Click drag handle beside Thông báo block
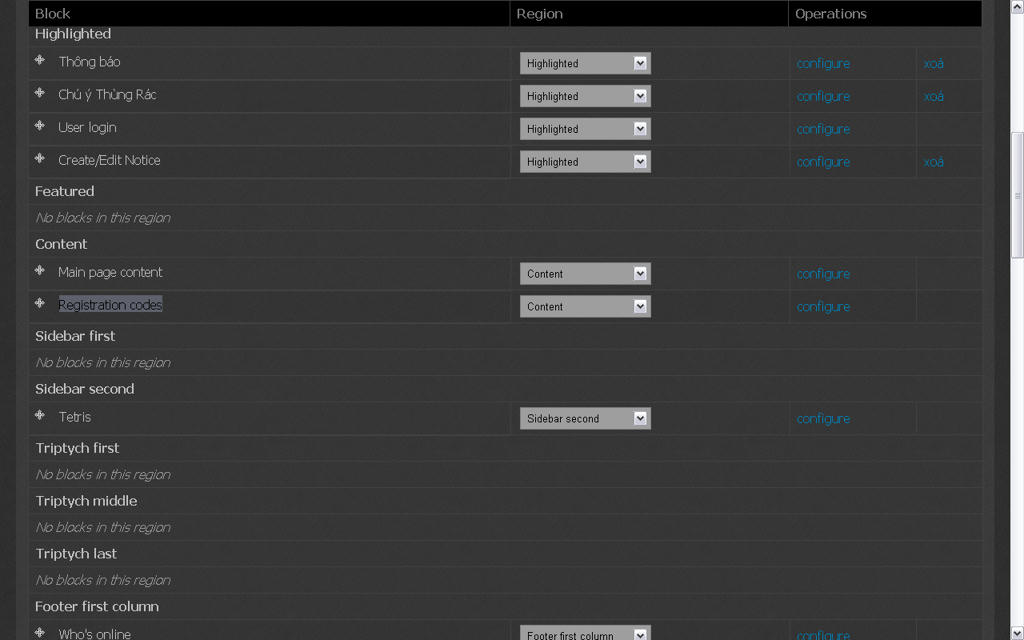Image resolution: width=1024 pixels, height=640 pixels. click(40, 61)
